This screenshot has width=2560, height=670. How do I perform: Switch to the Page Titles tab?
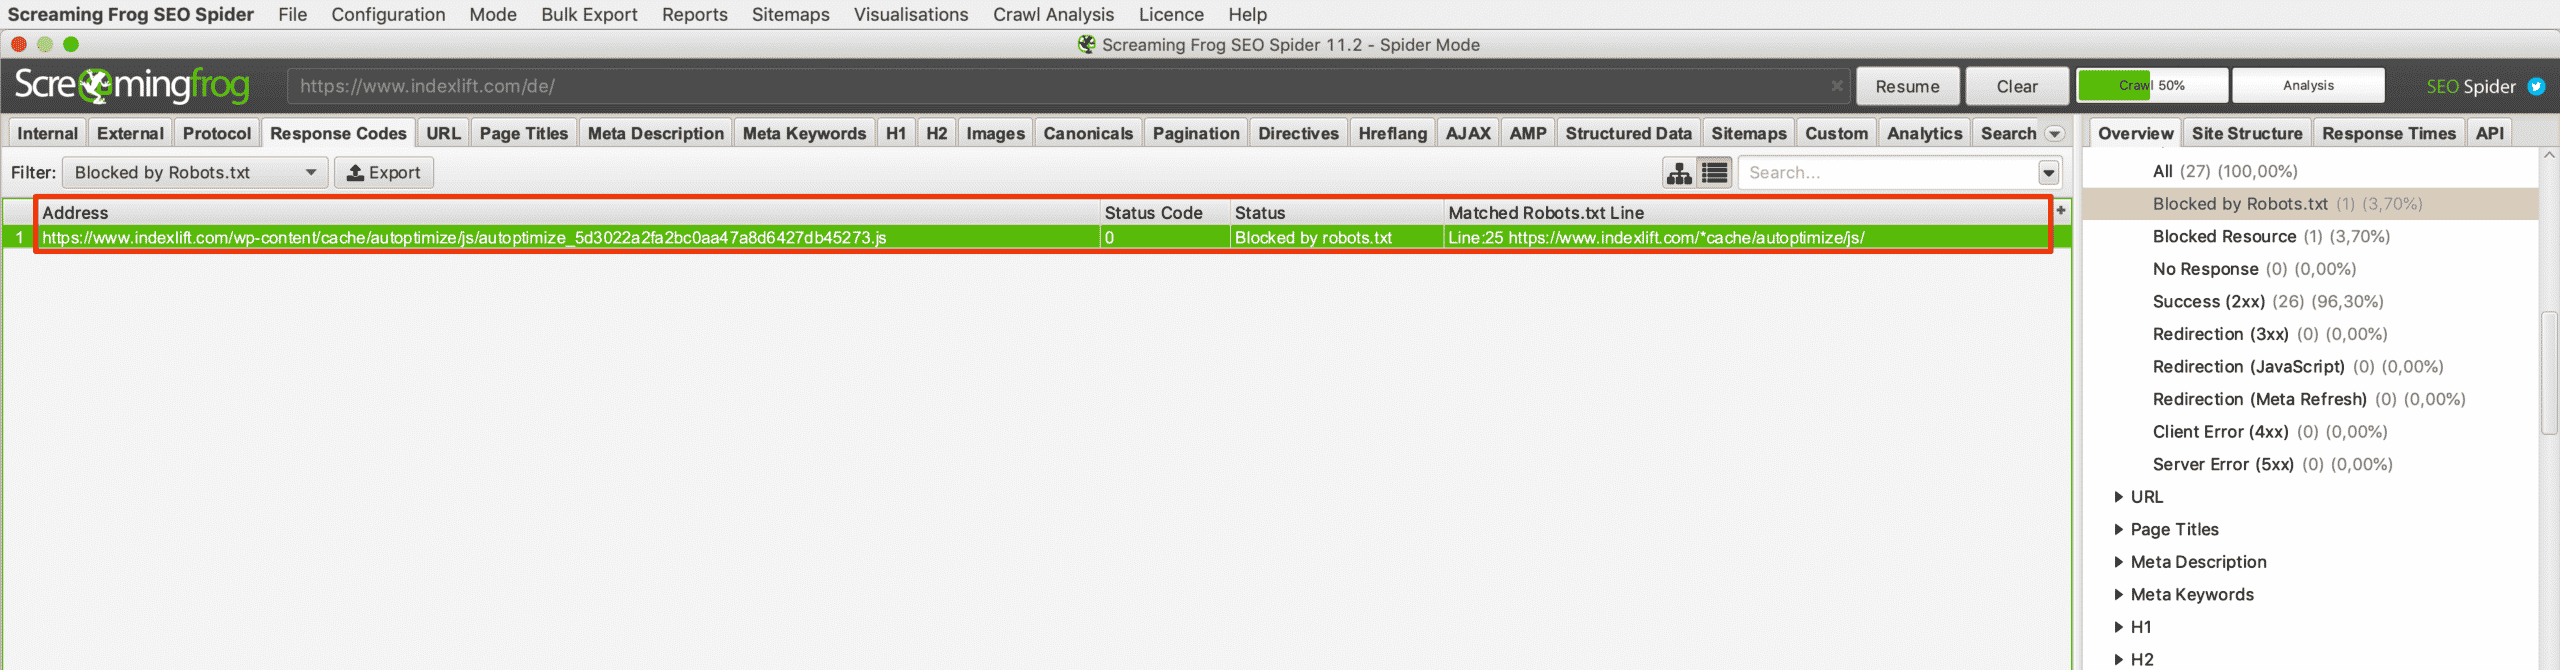523,133
